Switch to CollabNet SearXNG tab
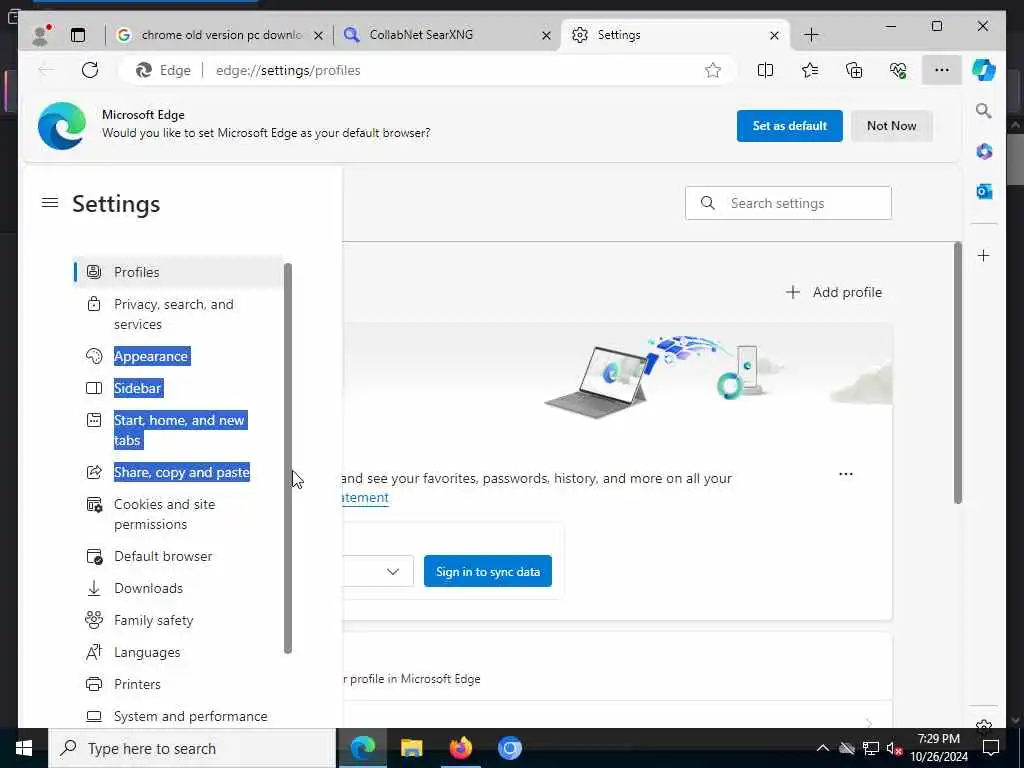The height and width of the screenshot is (768, 1024). [x=447, y=35]
